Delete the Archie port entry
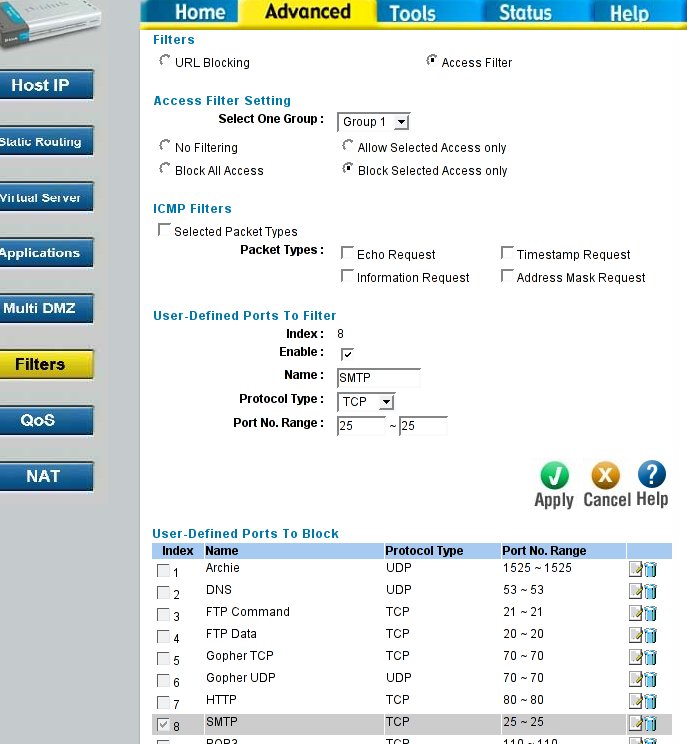Screen dimensions: 687x744 pyautogui.click(x=650, y=569)
